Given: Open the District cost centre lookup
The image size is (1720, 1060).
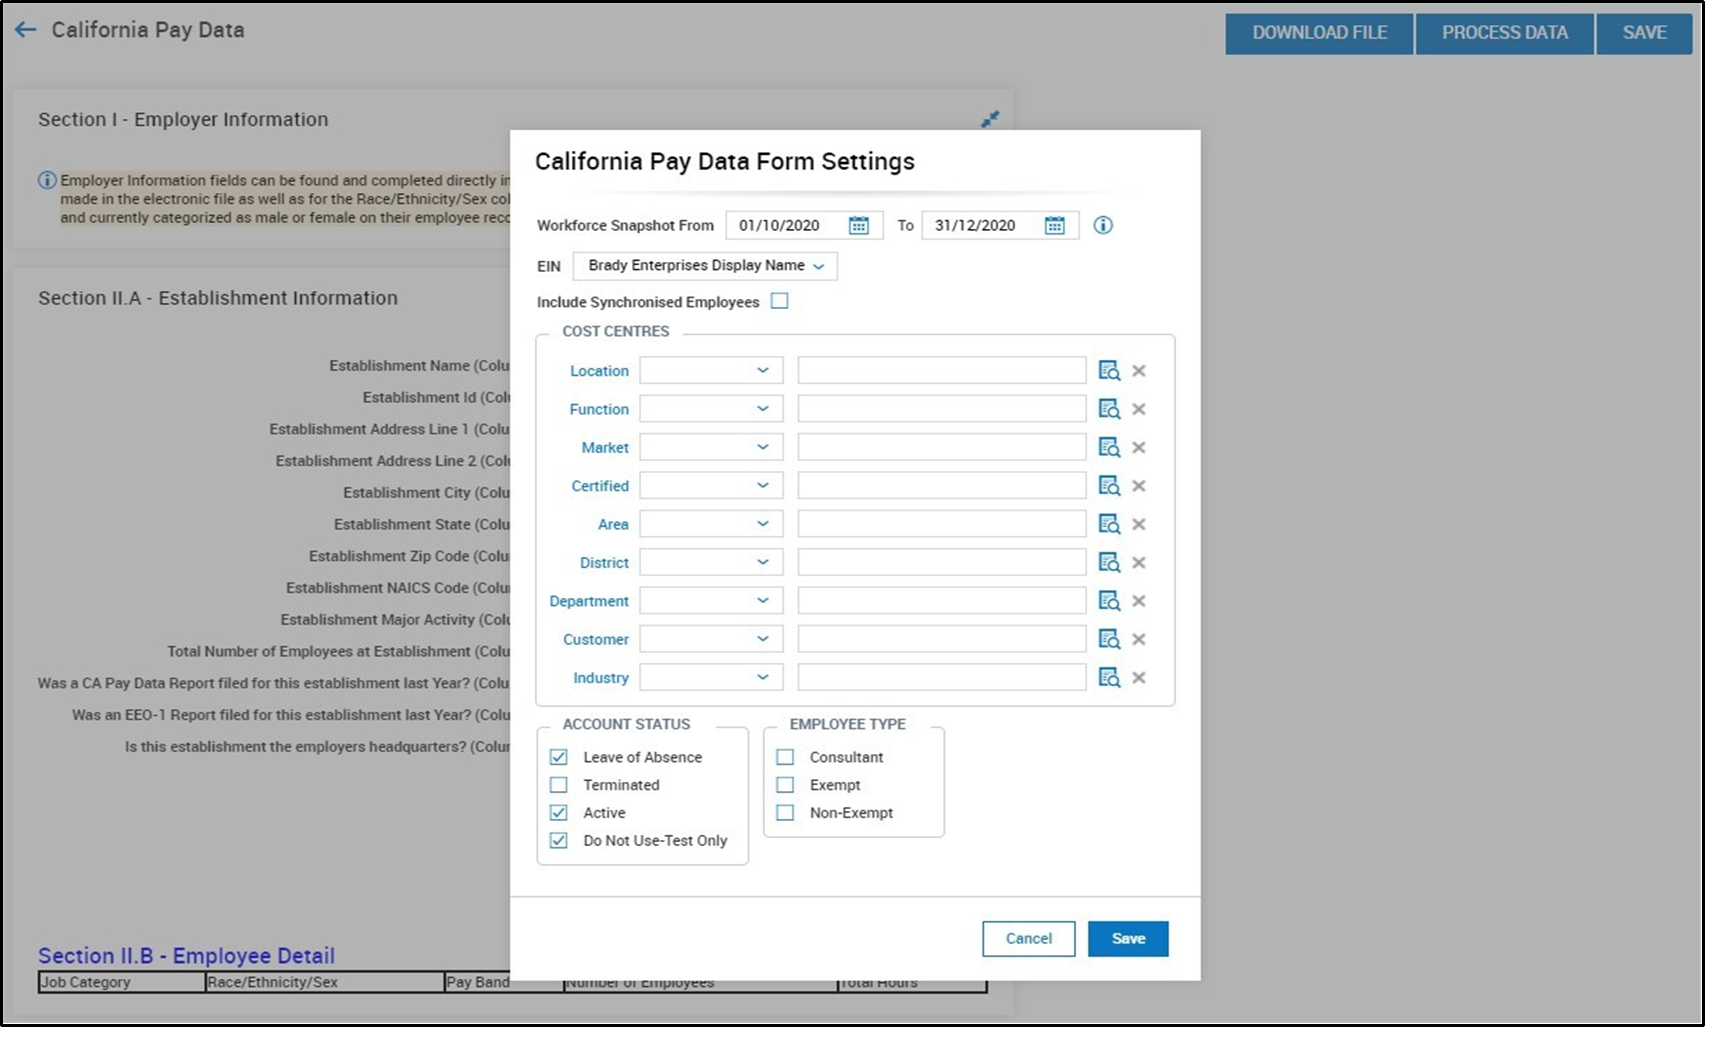Looking at the screenshot, I should 1109,562.
